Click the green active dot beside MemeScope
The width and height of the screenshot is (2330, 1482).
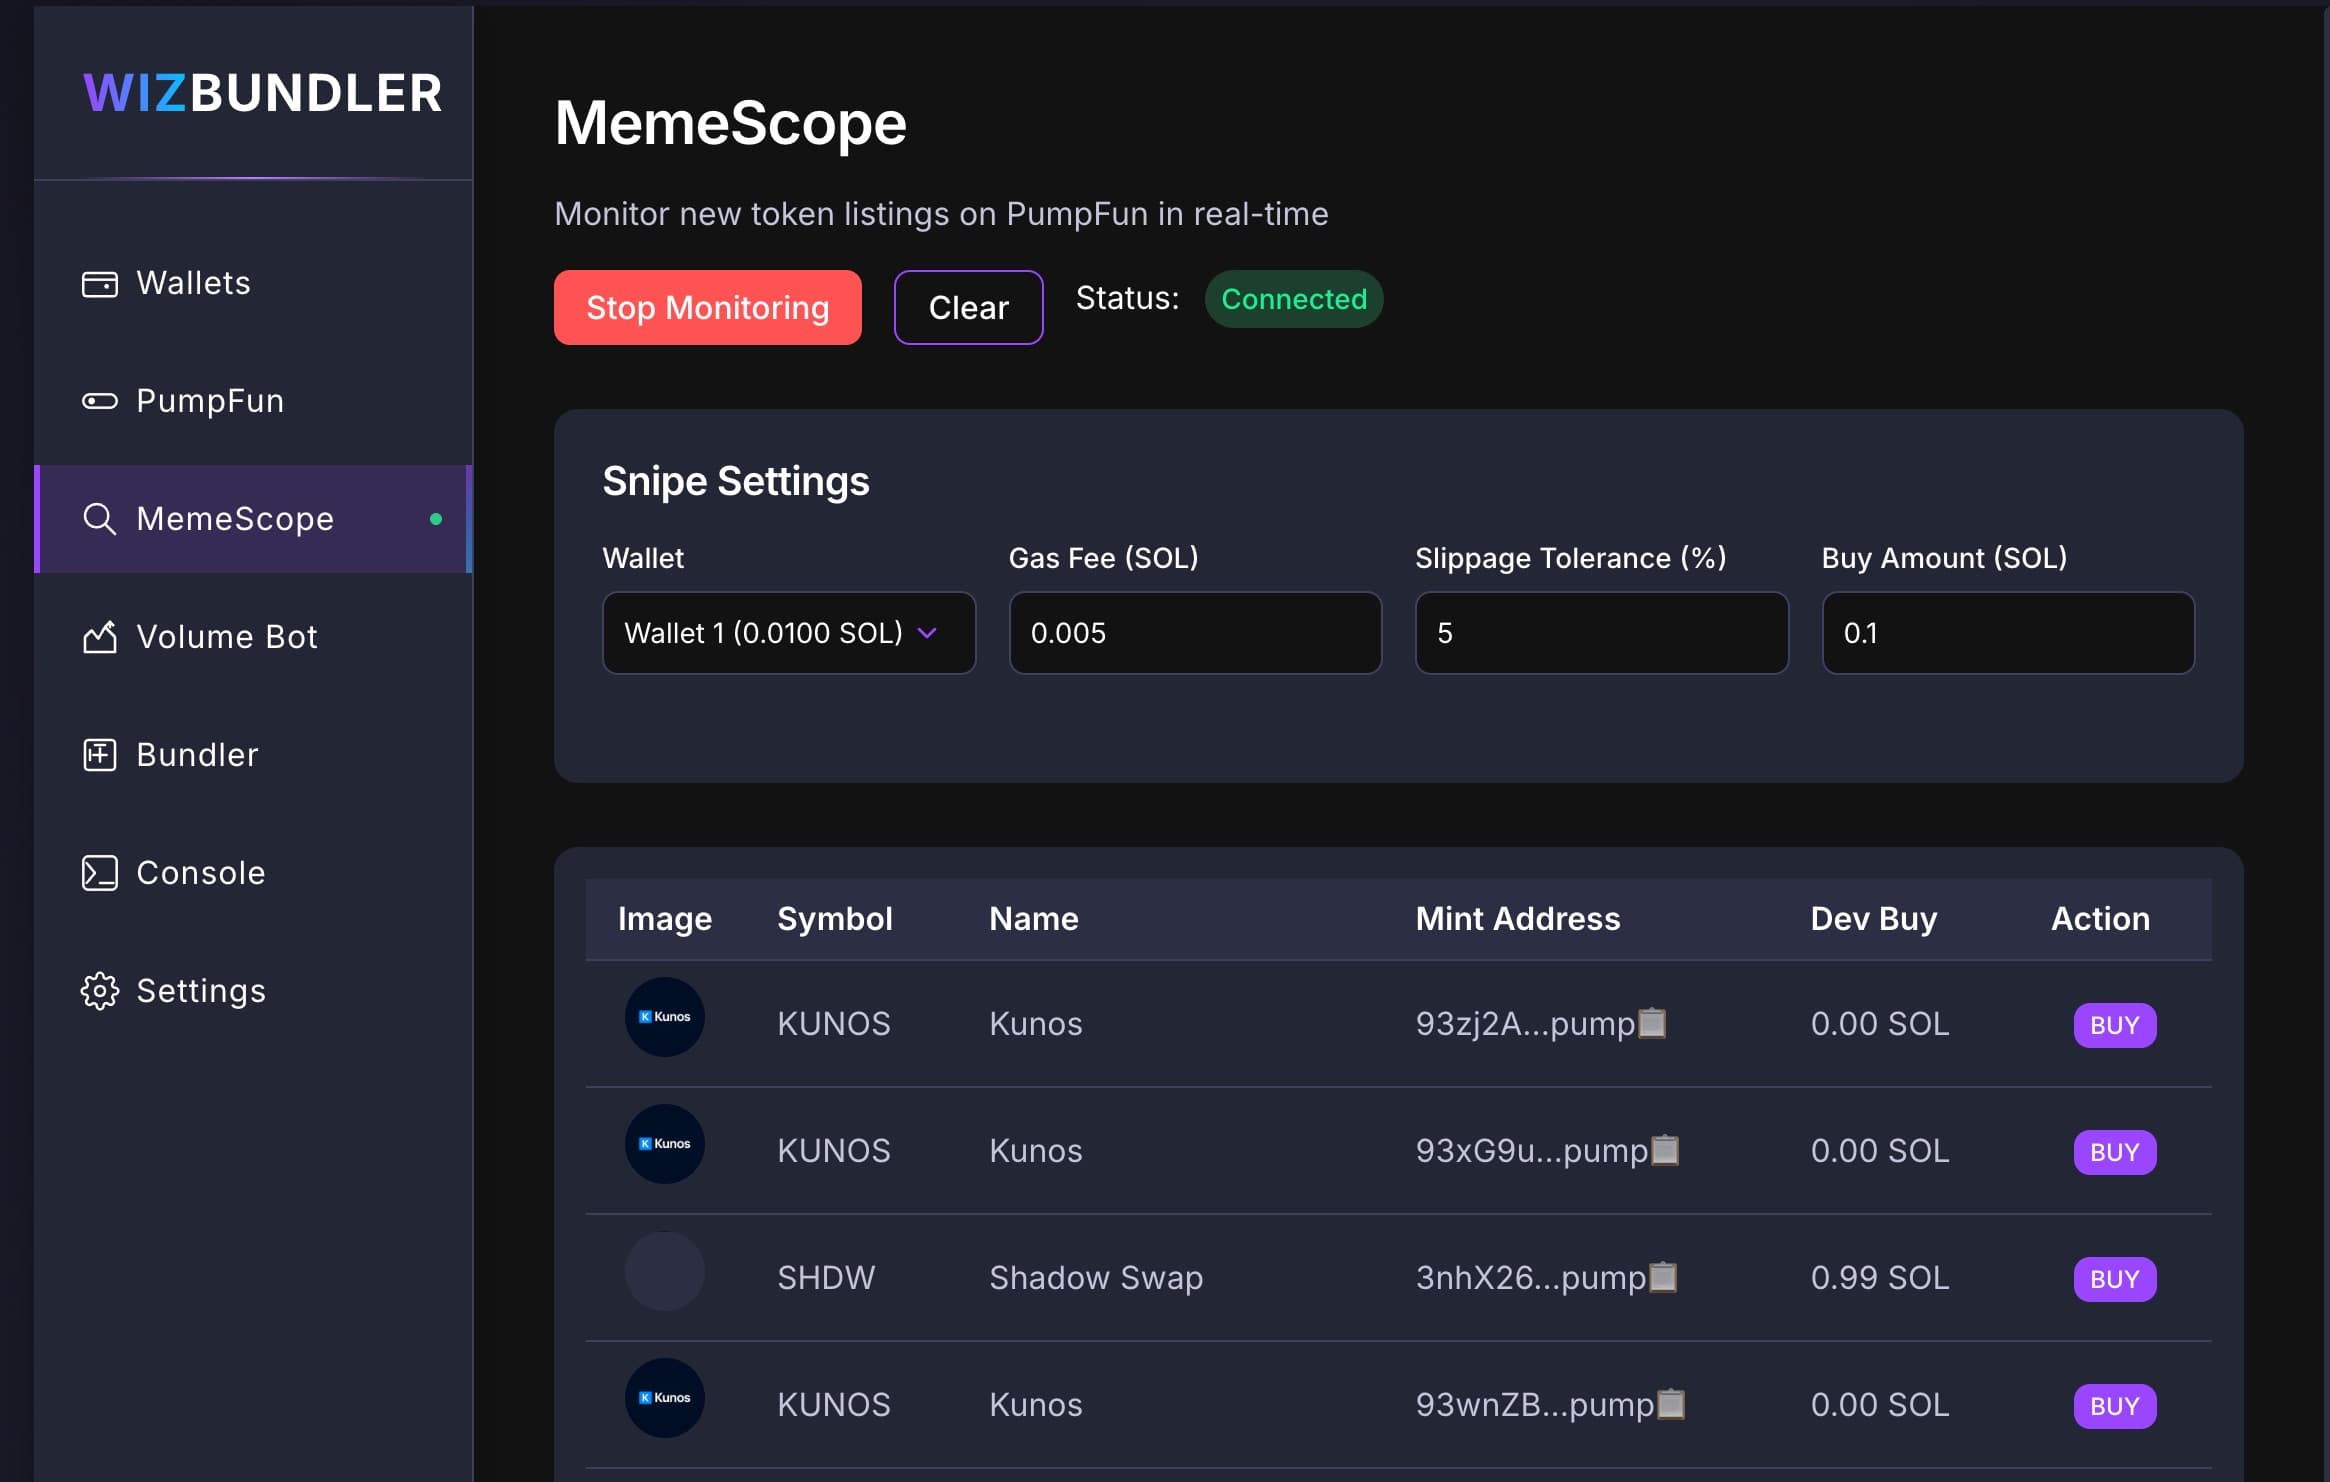tap(436, 519)
